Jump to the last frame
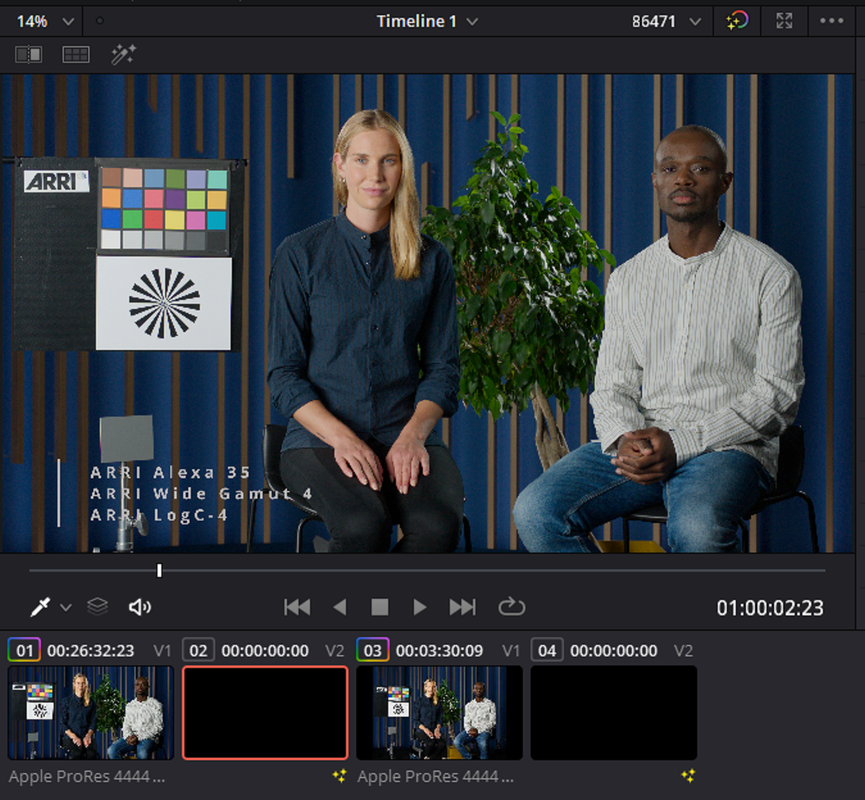 tap(462, 607)
